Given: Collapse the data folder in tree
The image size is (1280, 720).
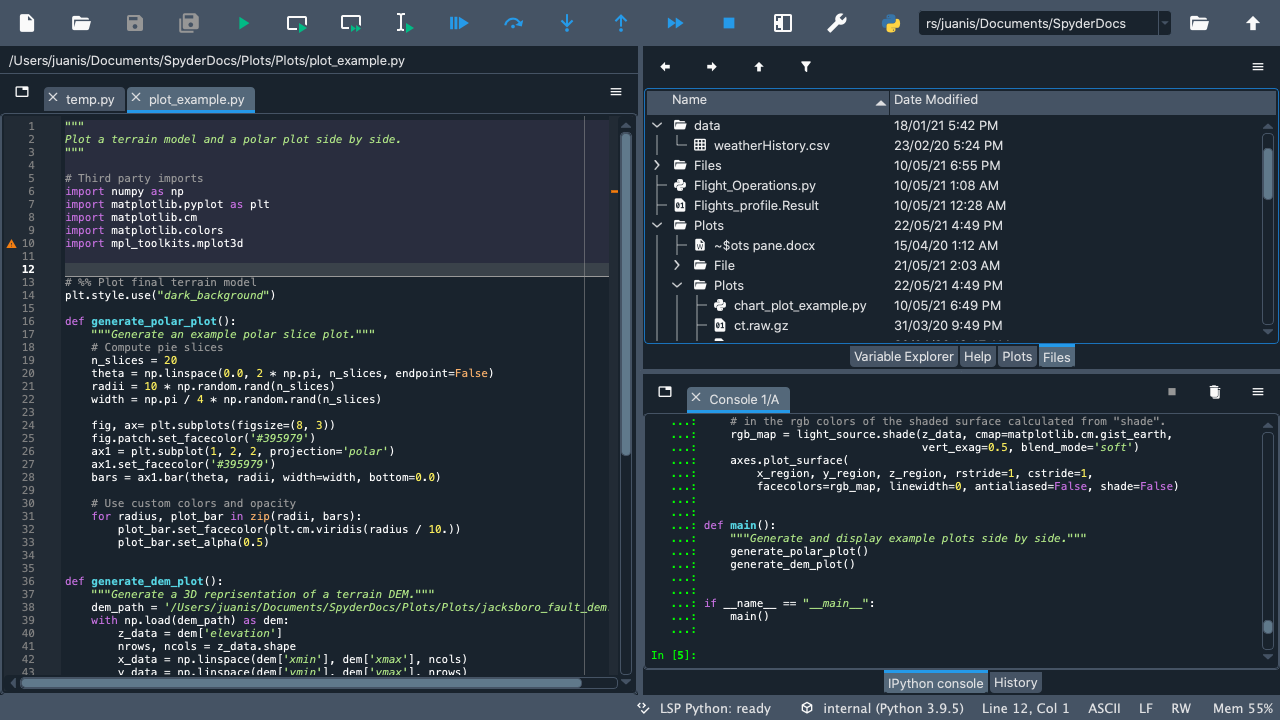Looking at the screenshot, I should click(657, 125).
